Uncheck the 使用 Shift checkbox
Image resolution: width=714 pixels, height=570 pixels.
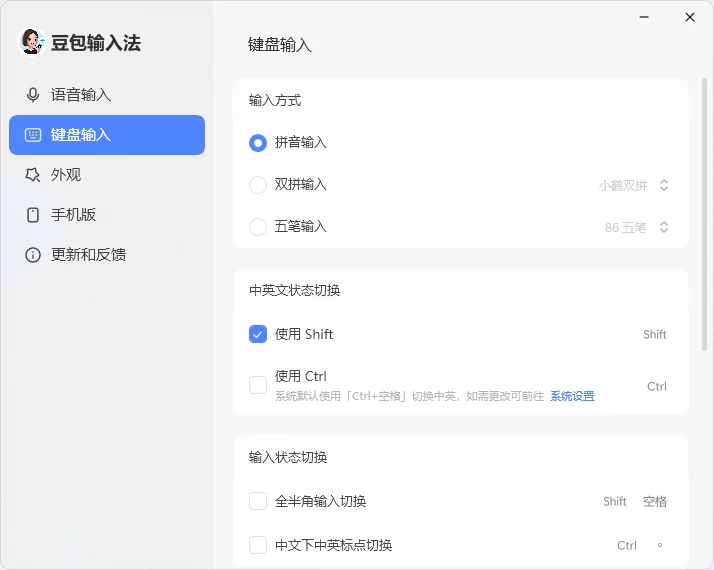(x=258, y=334)
